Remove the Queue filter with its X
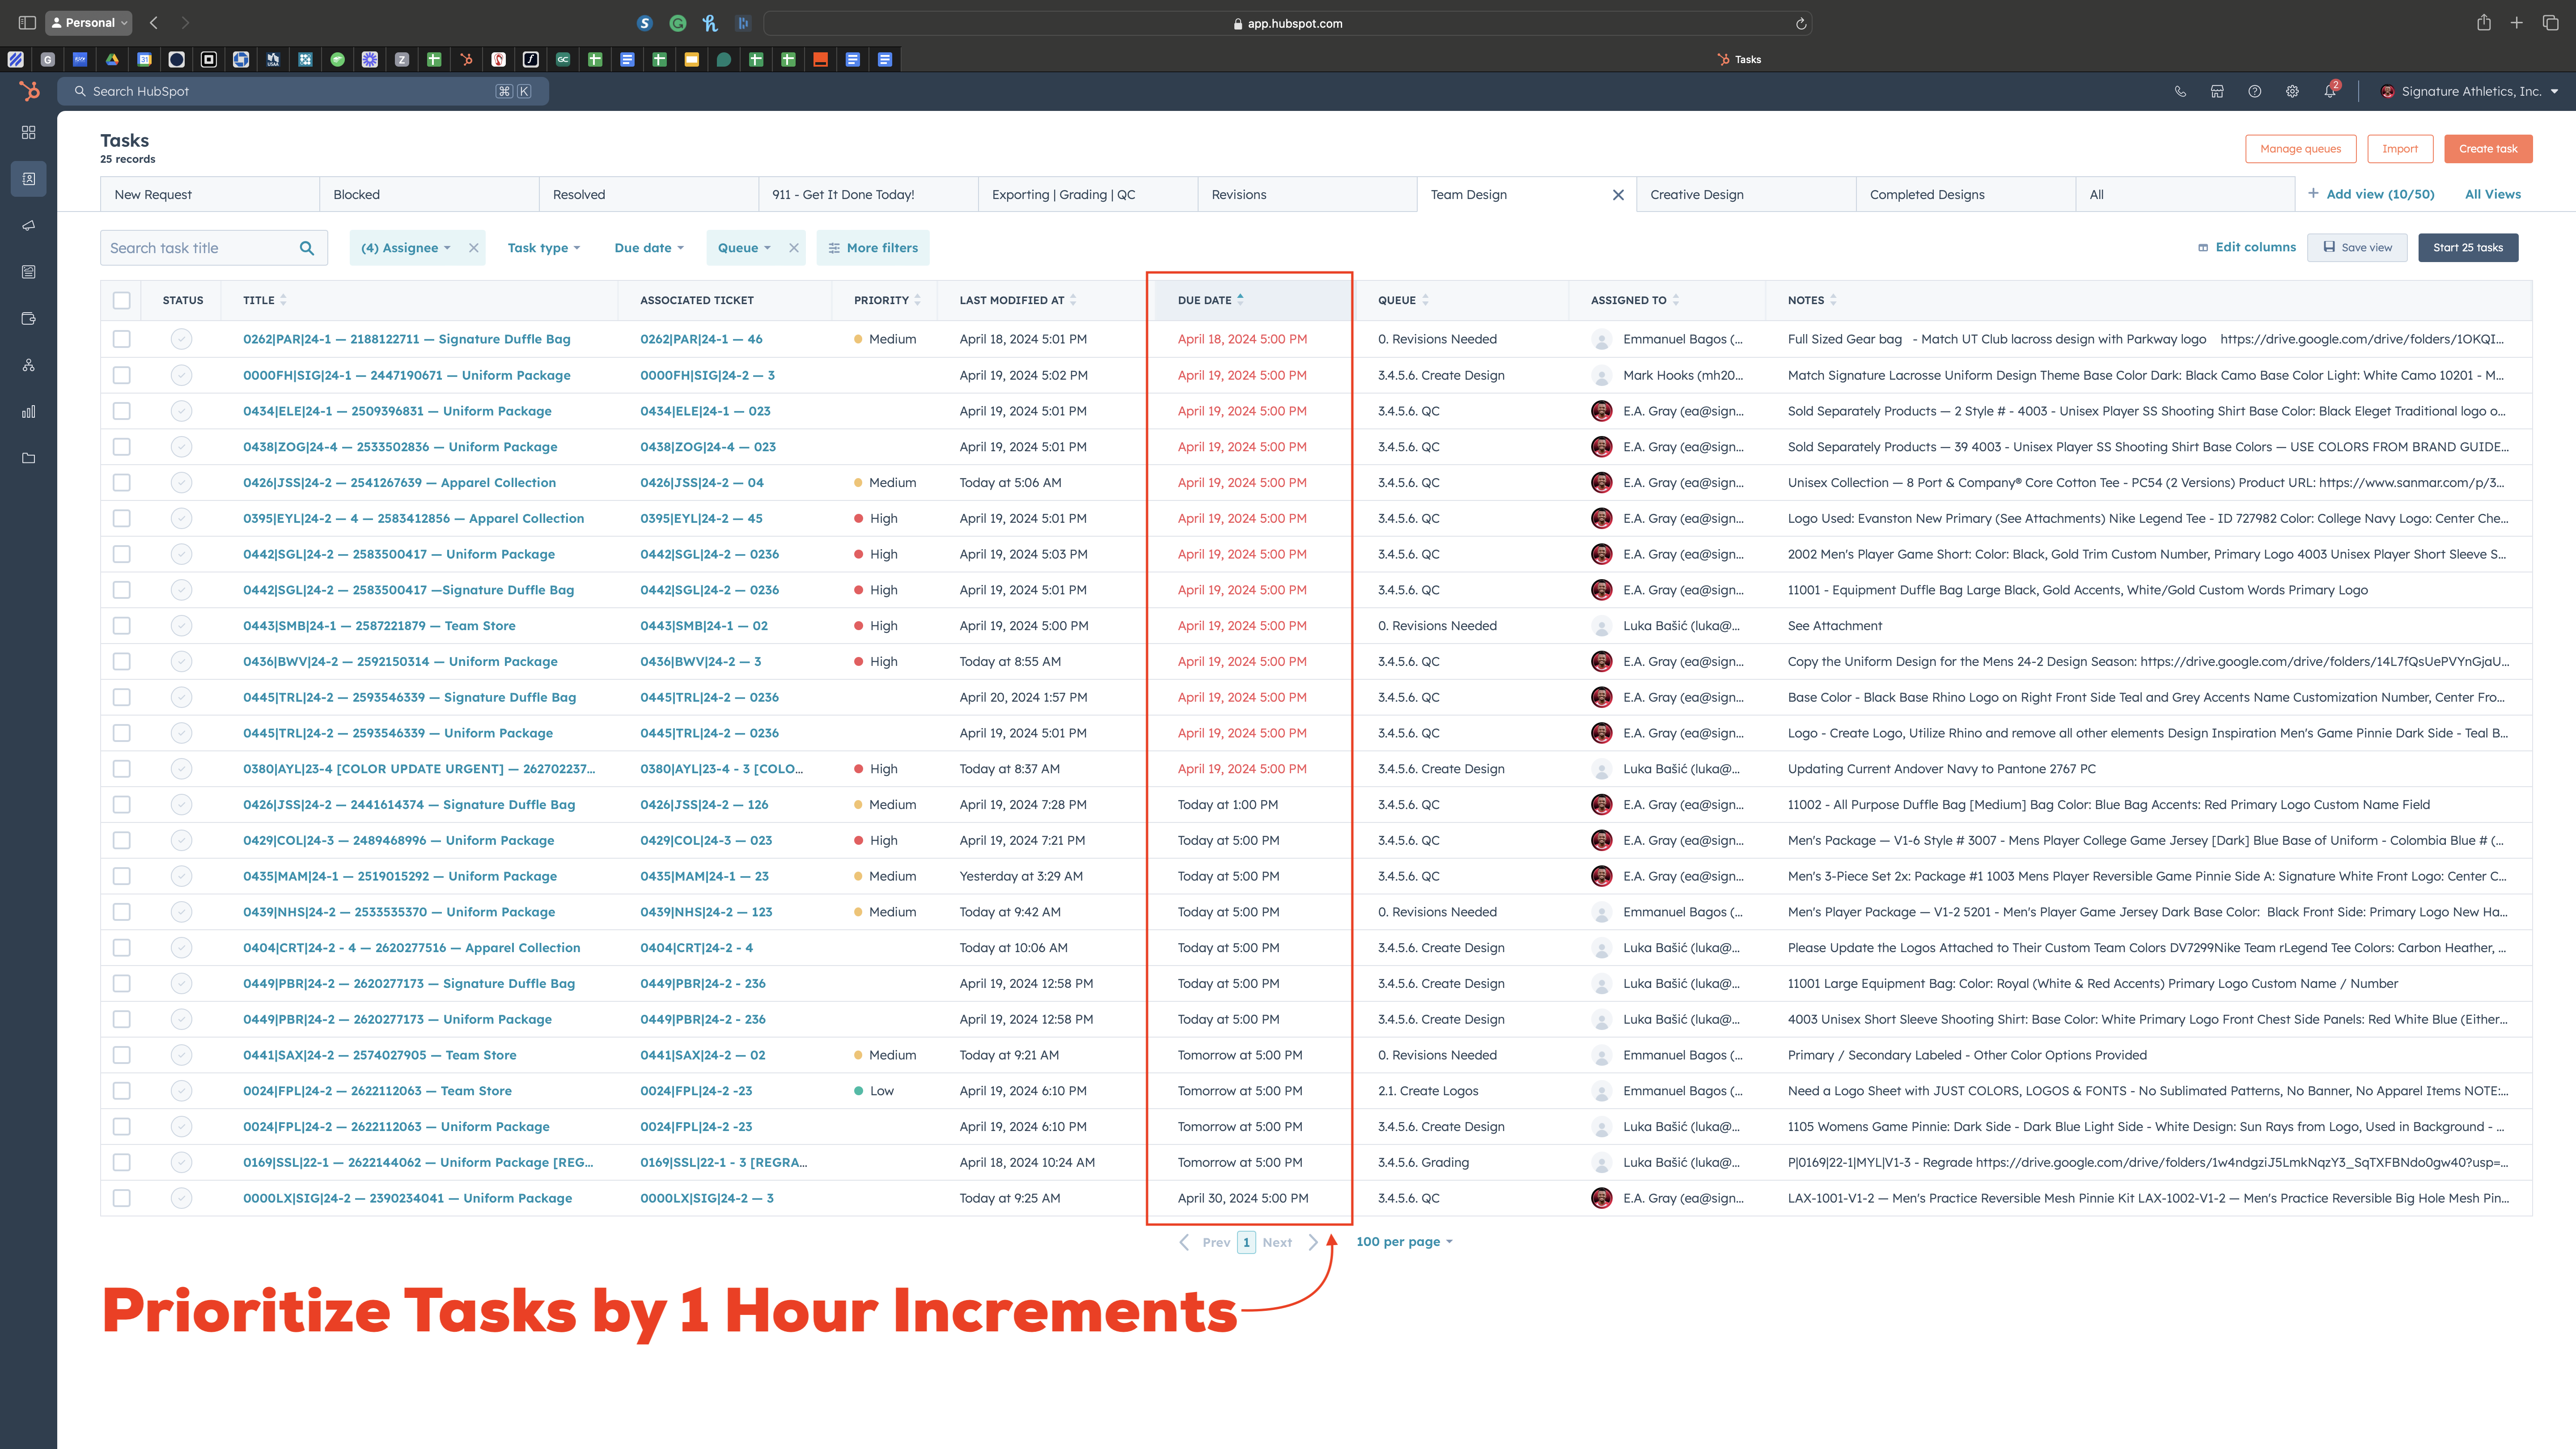This screenshot has height=1449, width=2576. [x=793, y=248]
